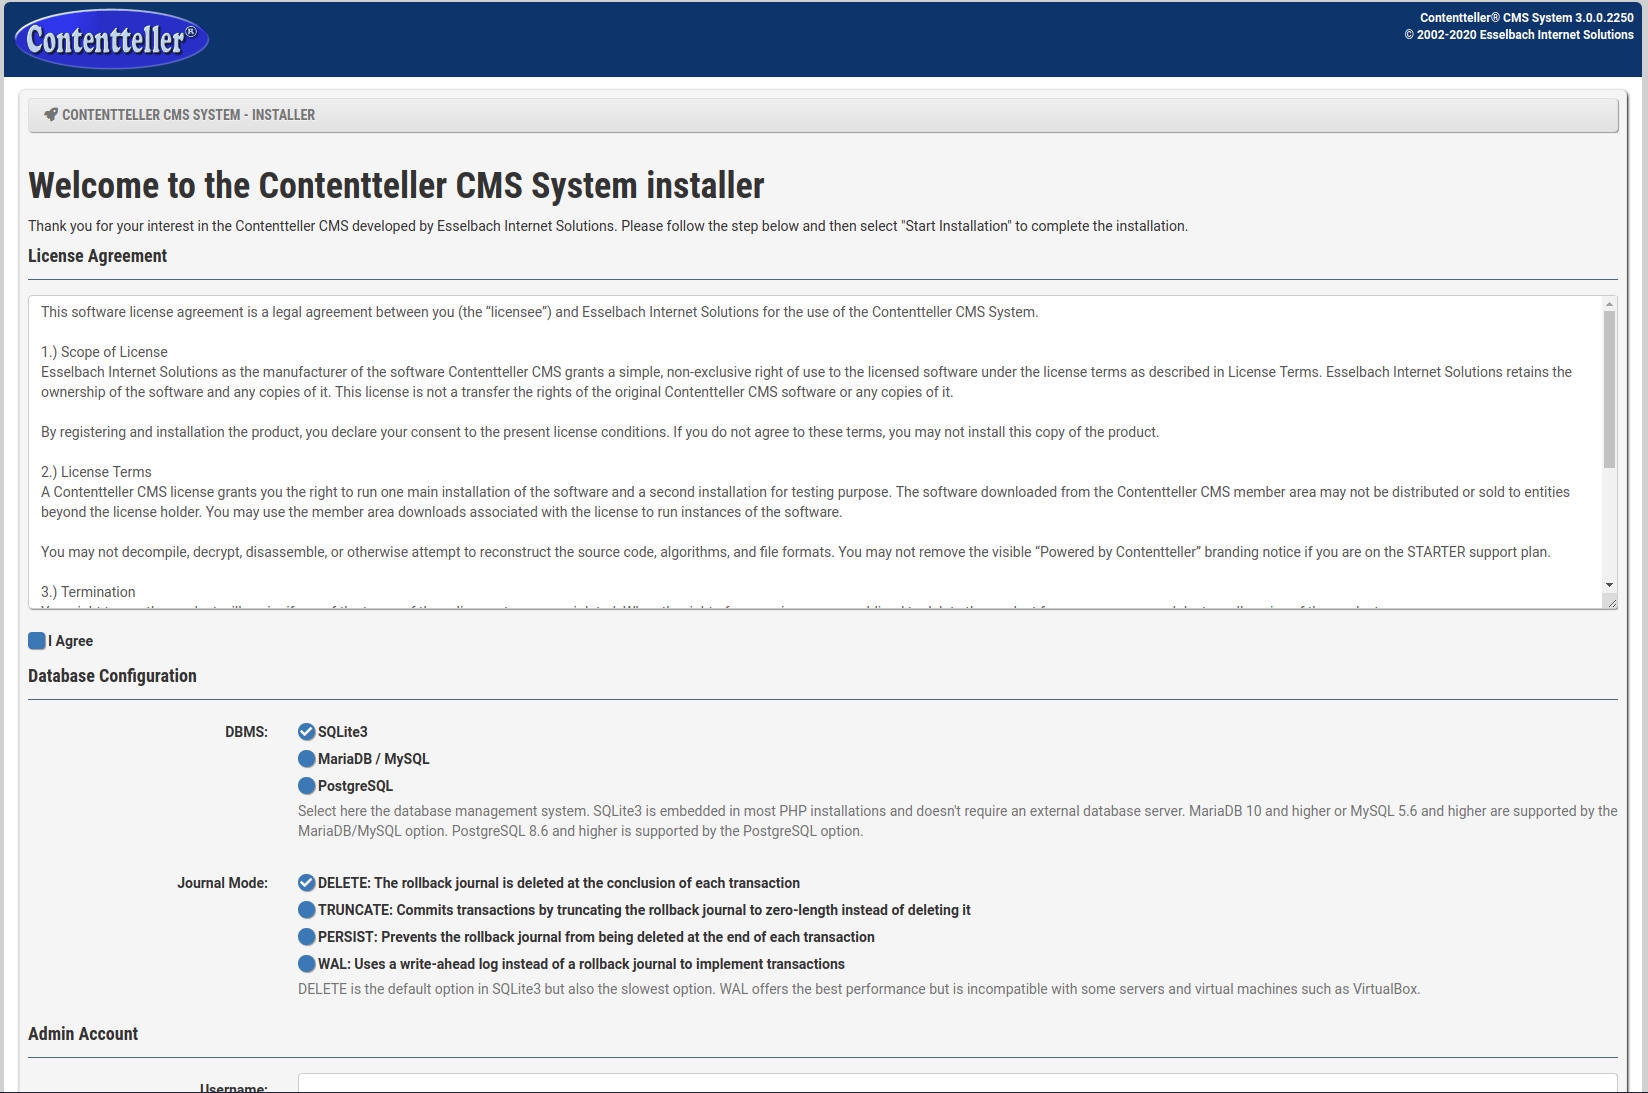Click inside the license agreement text box
Screen dimensions: 1648x1093
point(800,450)
